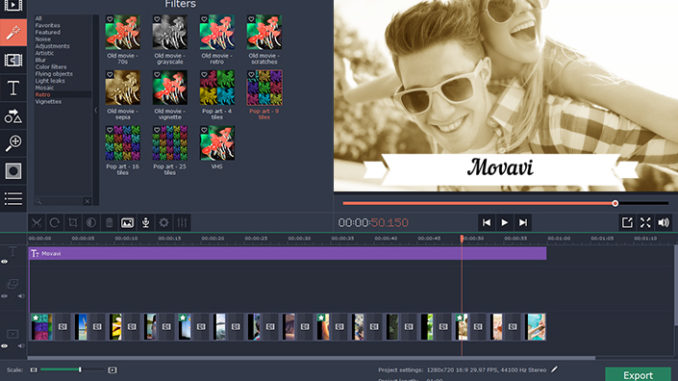Toggle visibility of the overlay track
This screenshot has width=678, height=381.
click(x=4, y=296)
